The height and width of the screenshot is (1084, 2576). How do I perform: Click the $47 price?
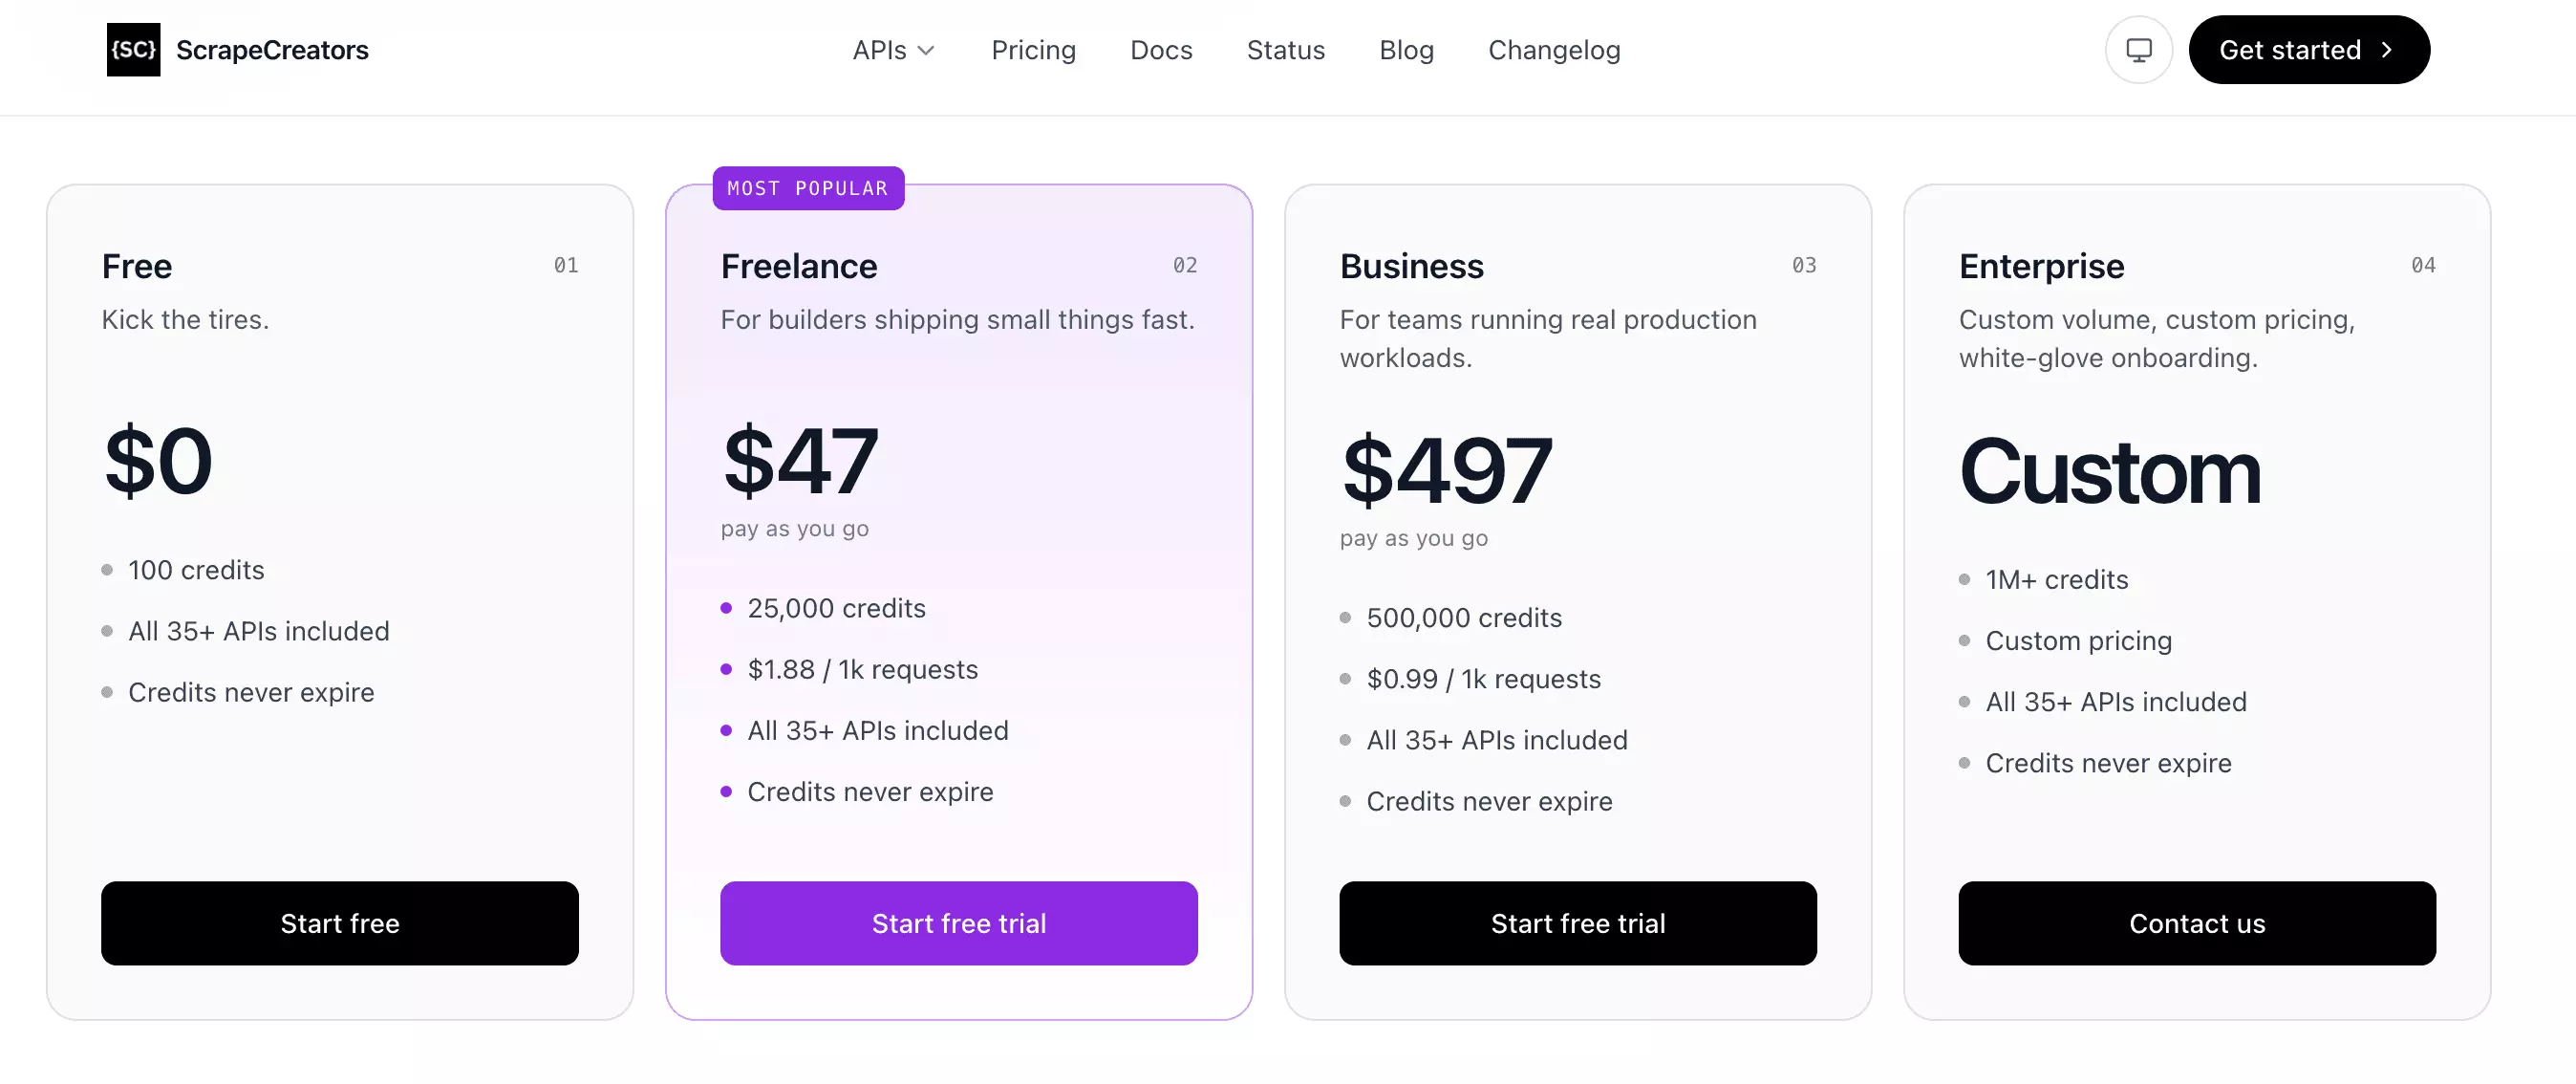pos(800,460)
